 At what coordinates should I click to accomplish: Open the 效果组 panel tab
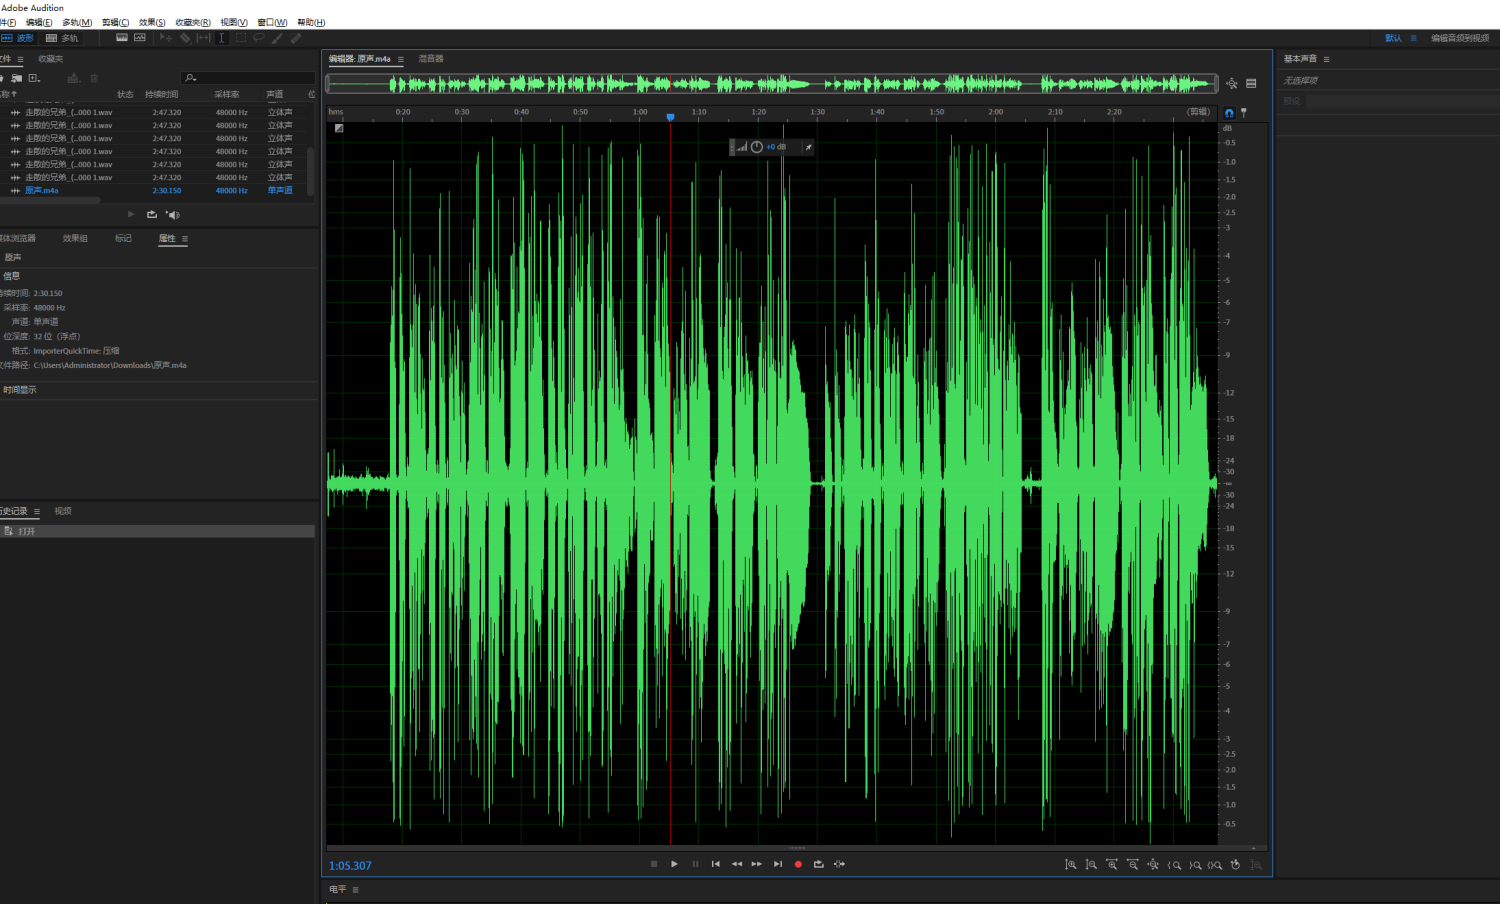click(75, 238)
